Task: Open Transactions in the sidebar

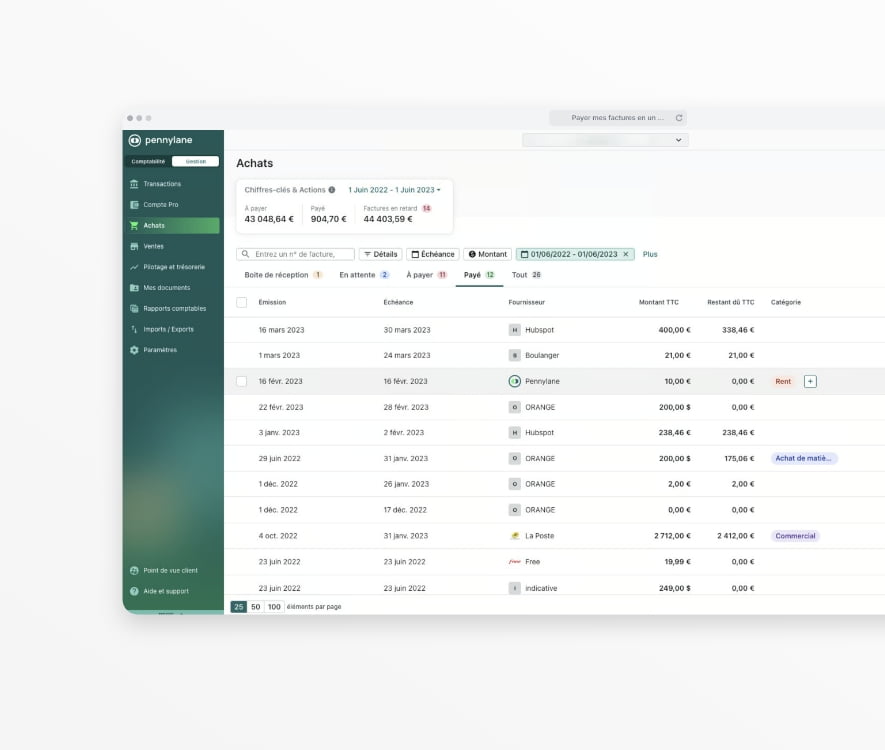Action: [x=162, y=184]
